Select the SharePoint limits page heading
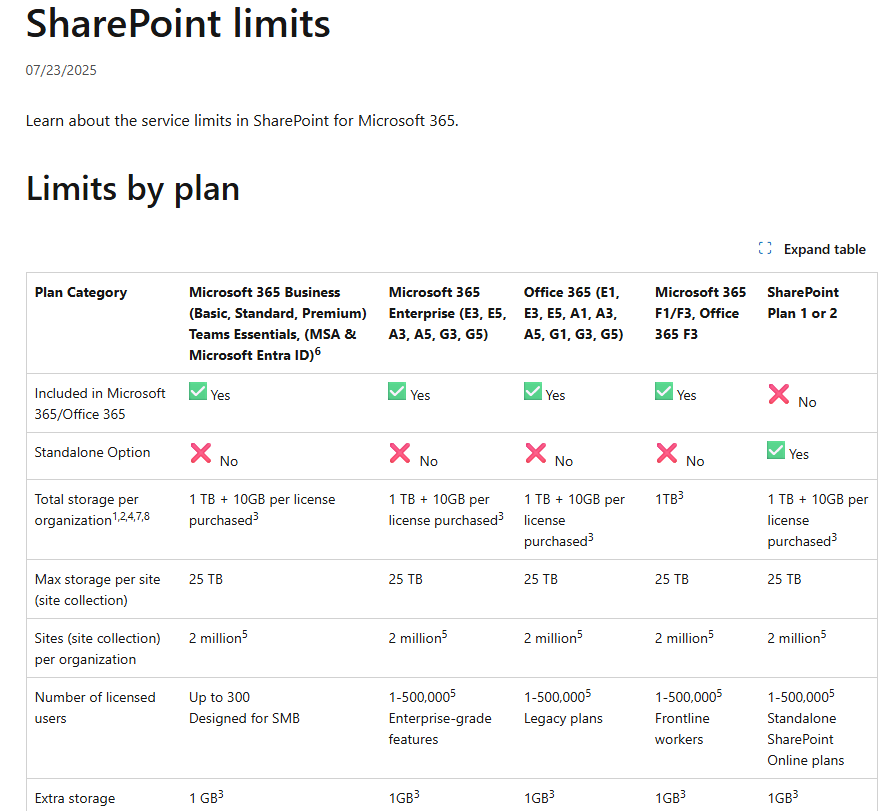Viewport: 880px width, 811px height. point(177,25)
